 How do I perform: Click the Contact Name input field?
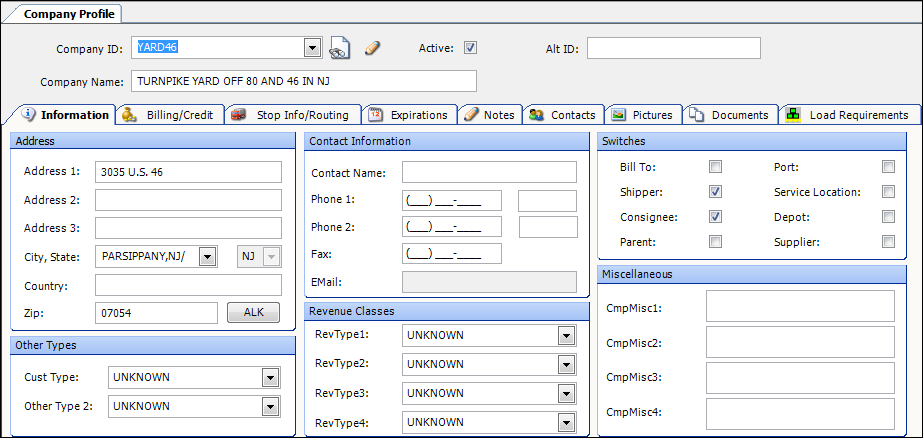tap(489, 173)
